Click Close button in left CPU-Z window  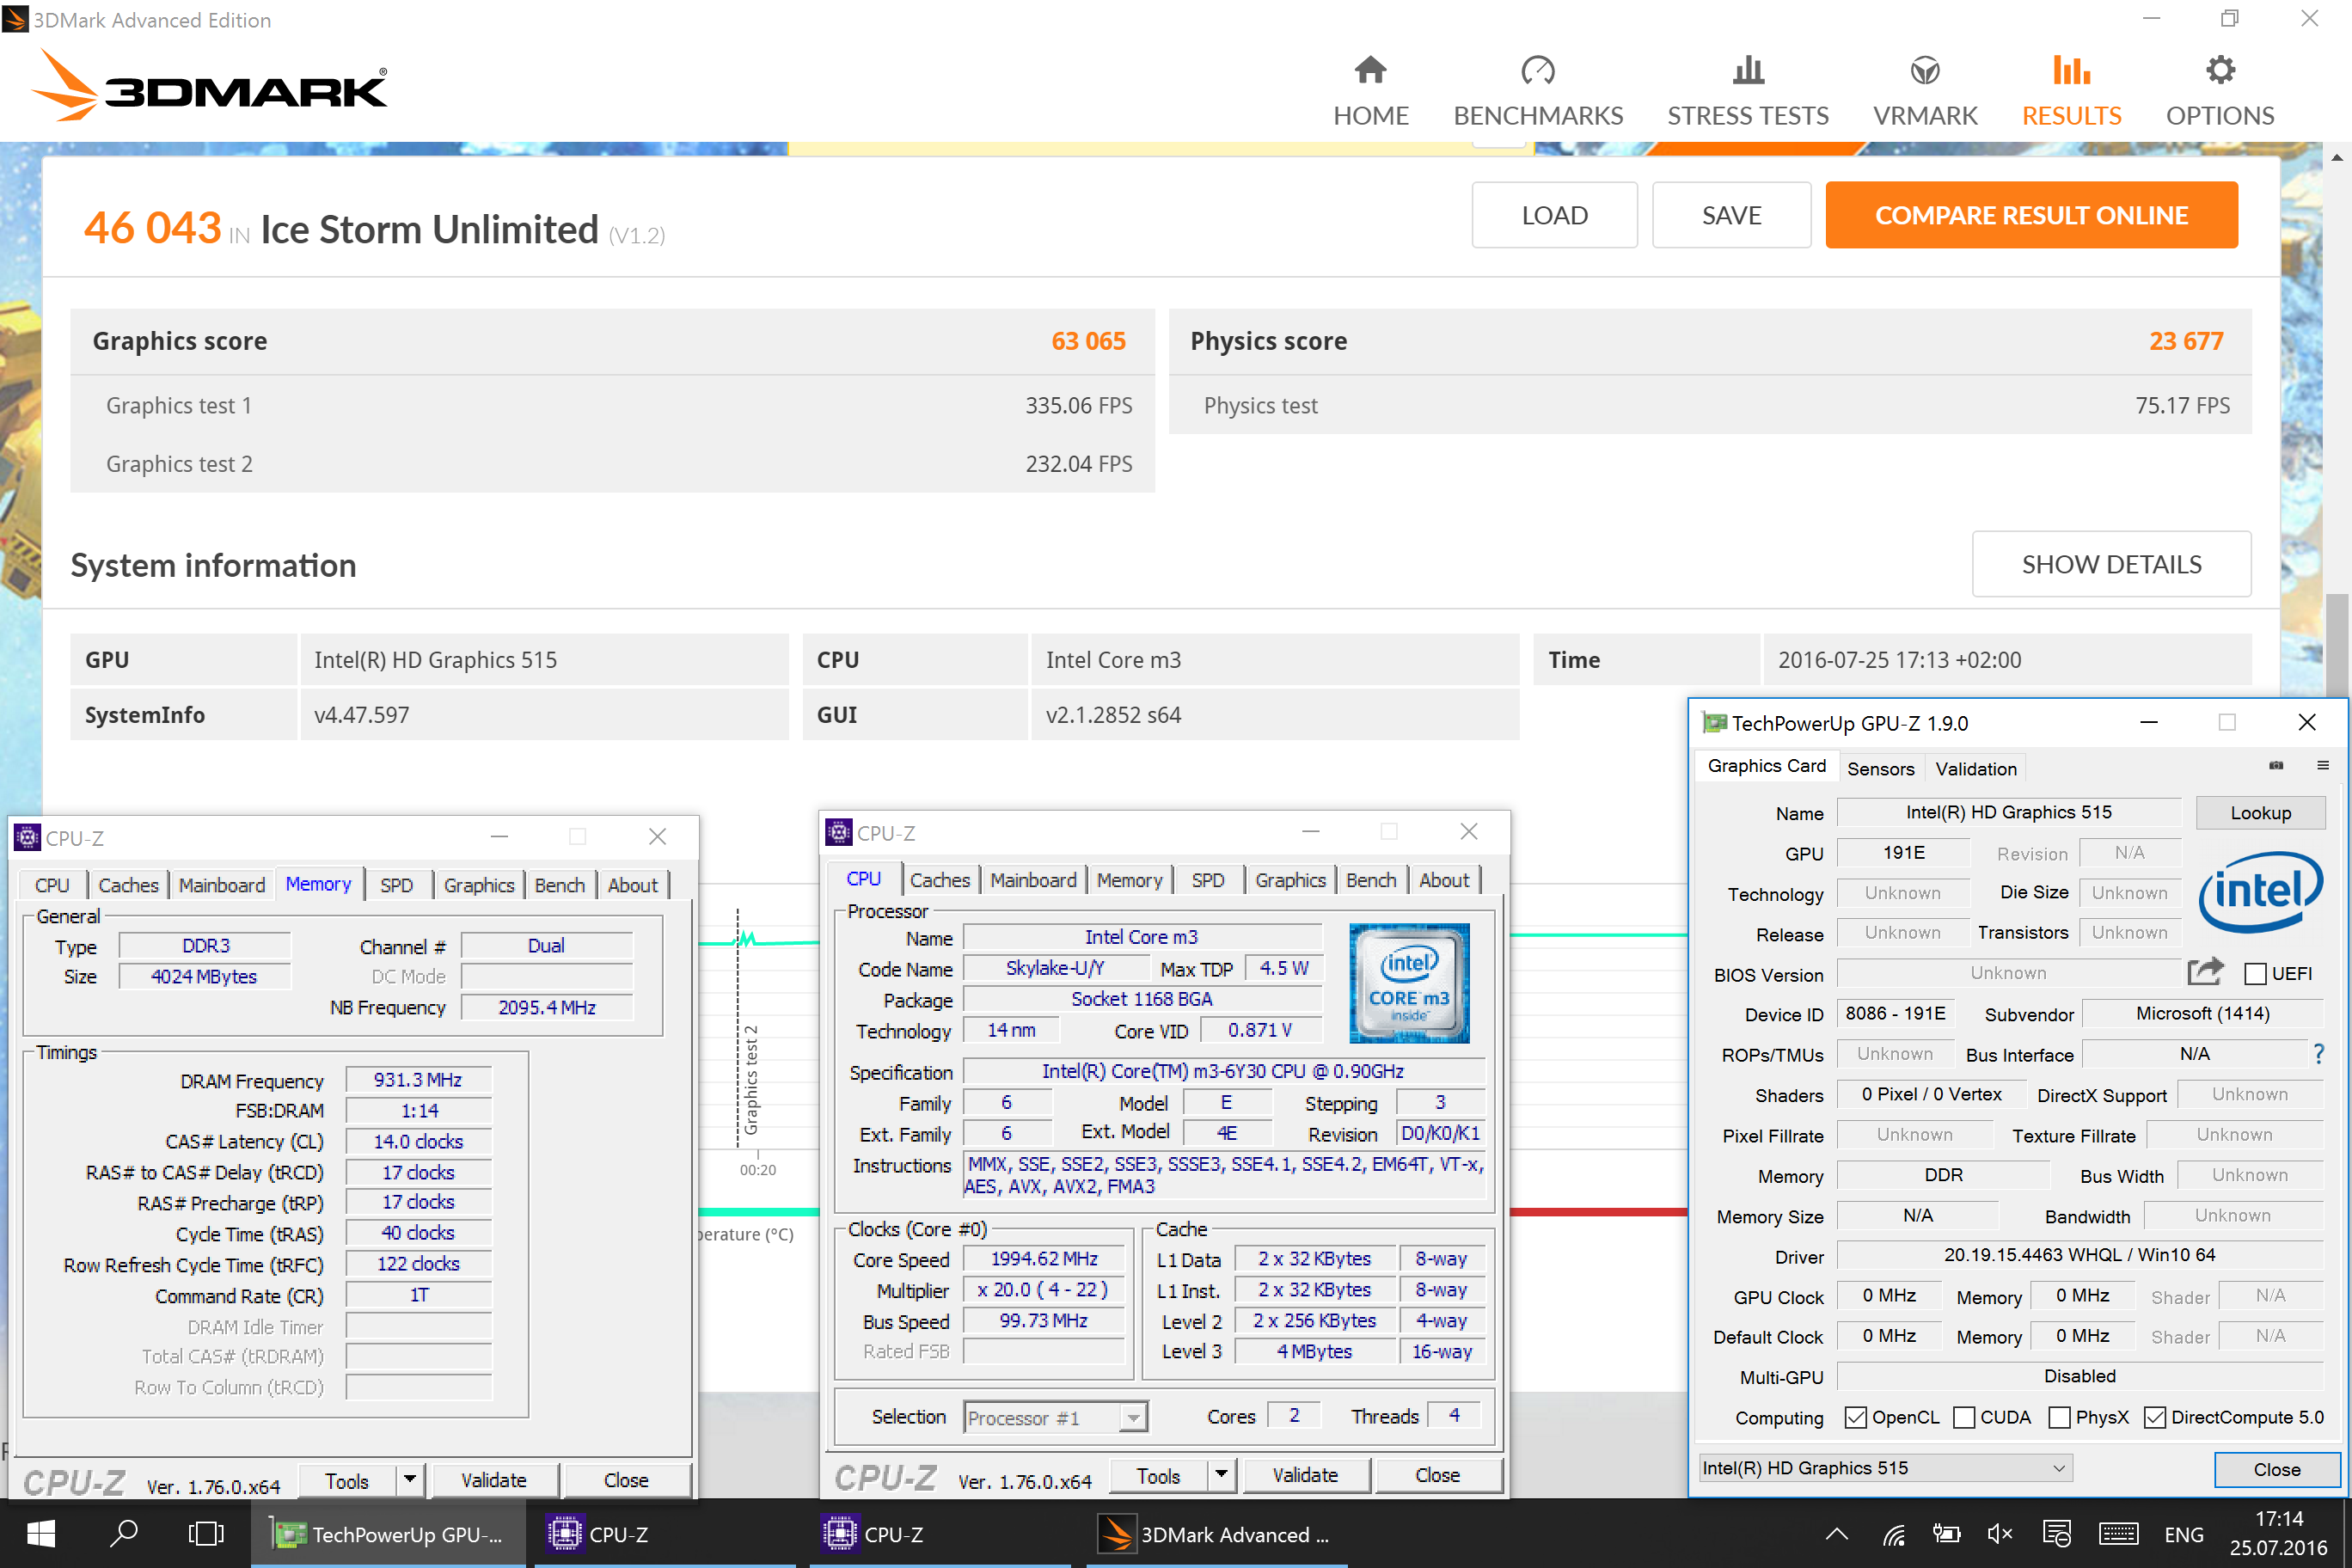[x=626, y=1480]
